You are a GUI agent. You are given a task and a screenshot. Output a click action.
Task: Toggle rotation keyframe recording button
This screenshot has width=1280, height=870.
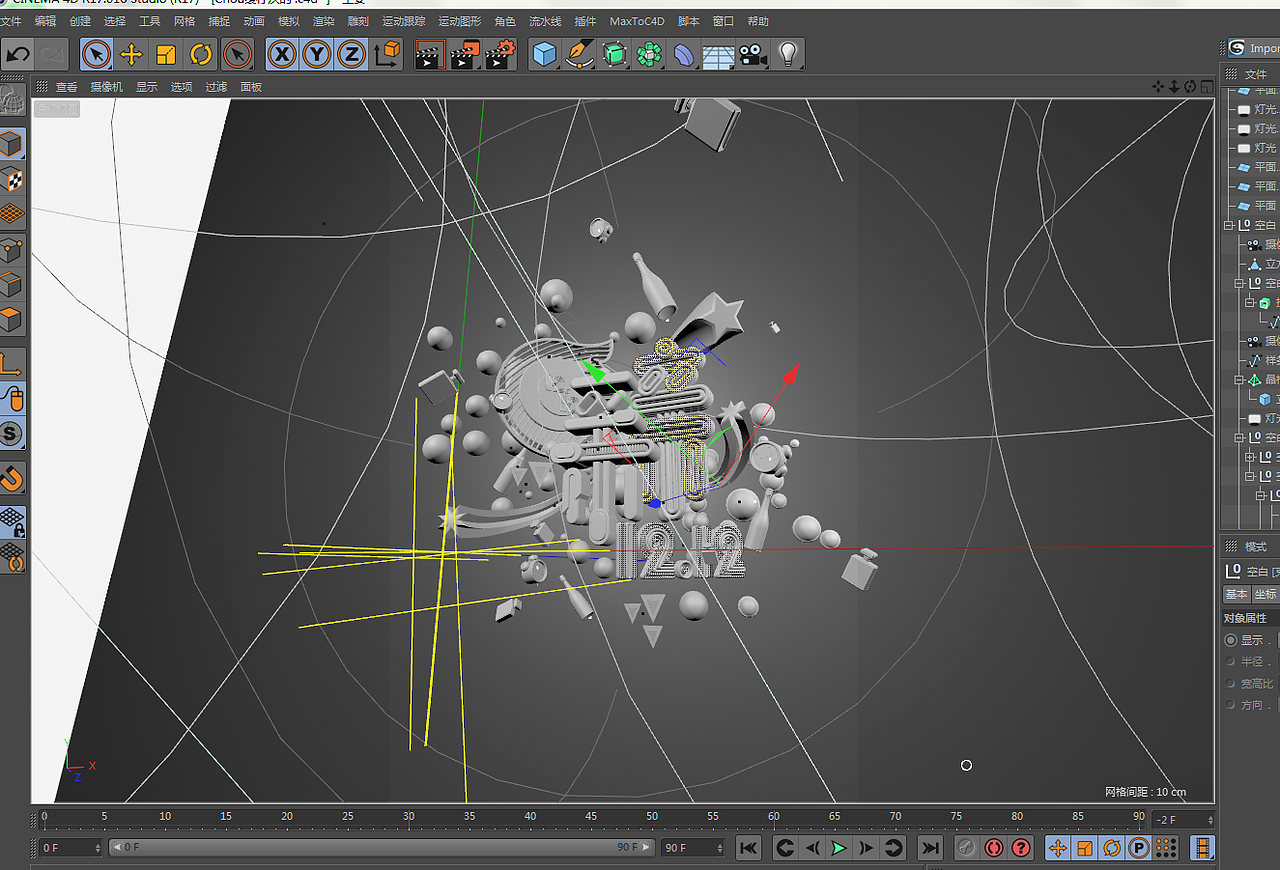coord(1111,848)
